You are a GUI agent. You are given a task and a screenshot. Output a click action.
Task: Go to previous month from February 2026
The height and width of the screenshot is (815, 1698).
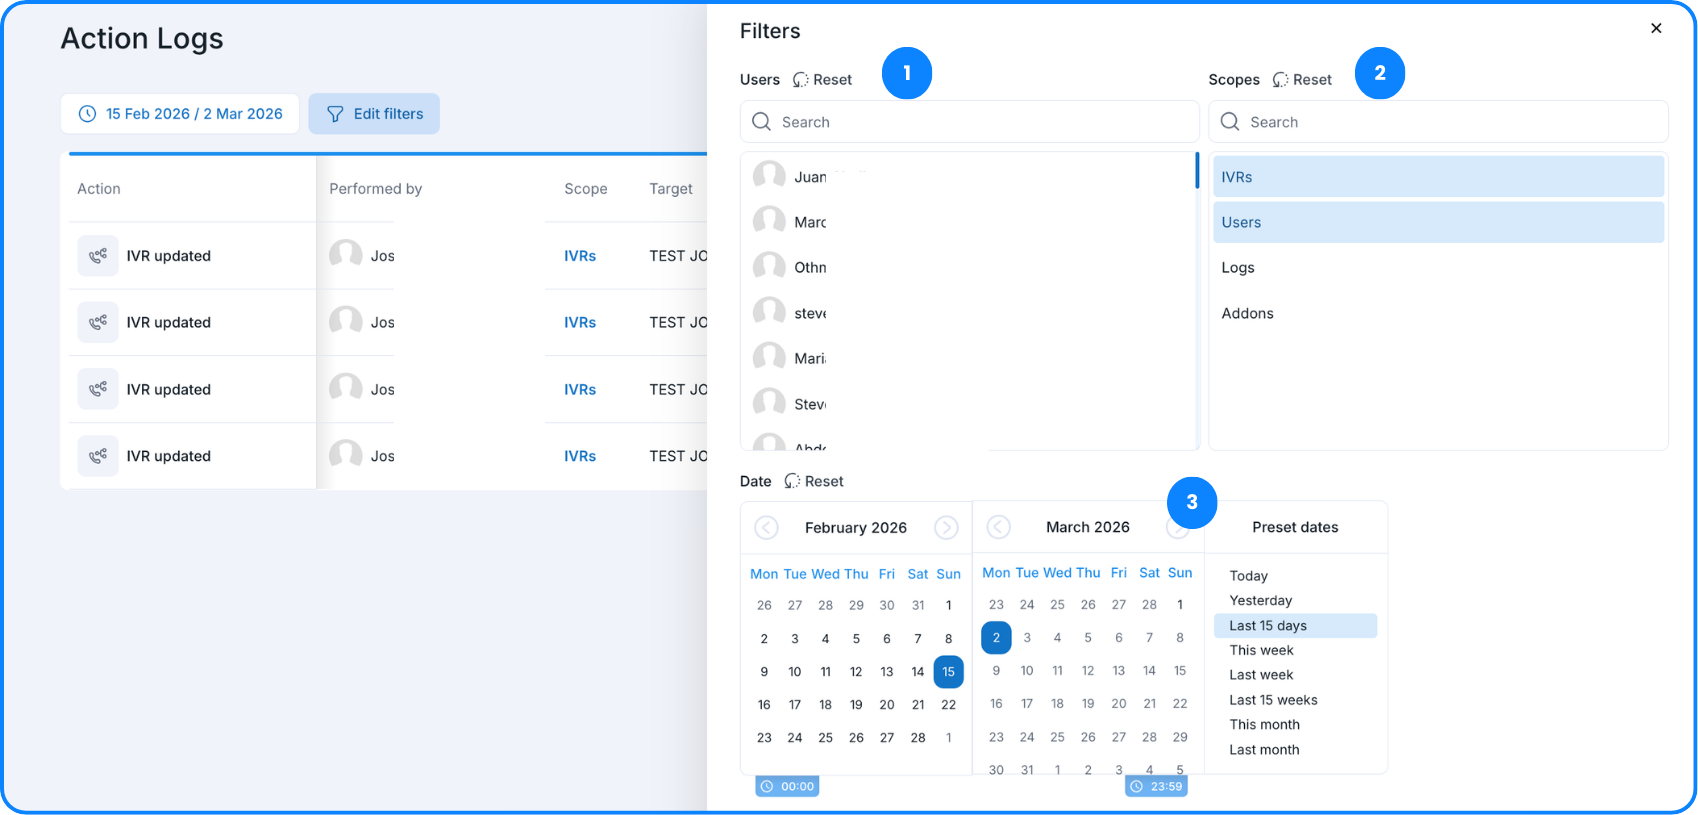point(766,528)
